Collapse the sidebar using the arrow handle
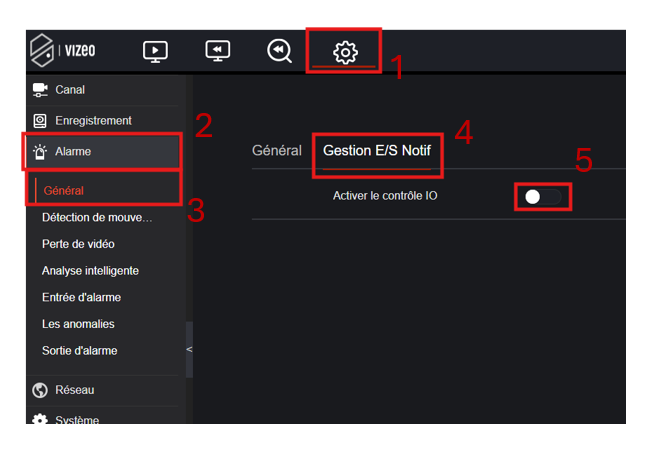Image resolution: width=652 pixels, height=452 pixels. (189, 349)
